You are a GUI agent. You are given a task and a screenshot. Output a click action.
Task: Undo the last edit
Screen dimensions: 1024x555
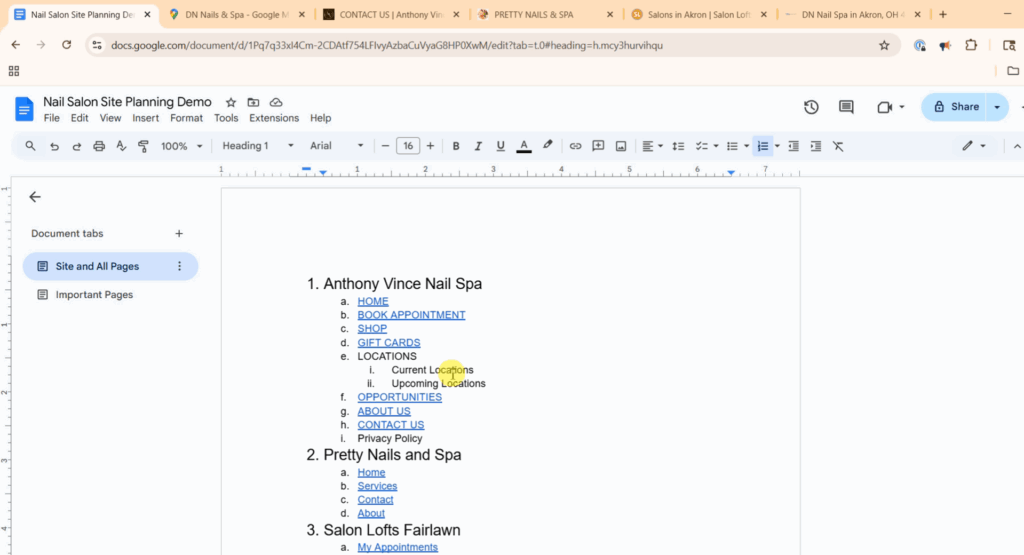pyautogui.click(x=54, y=146)
